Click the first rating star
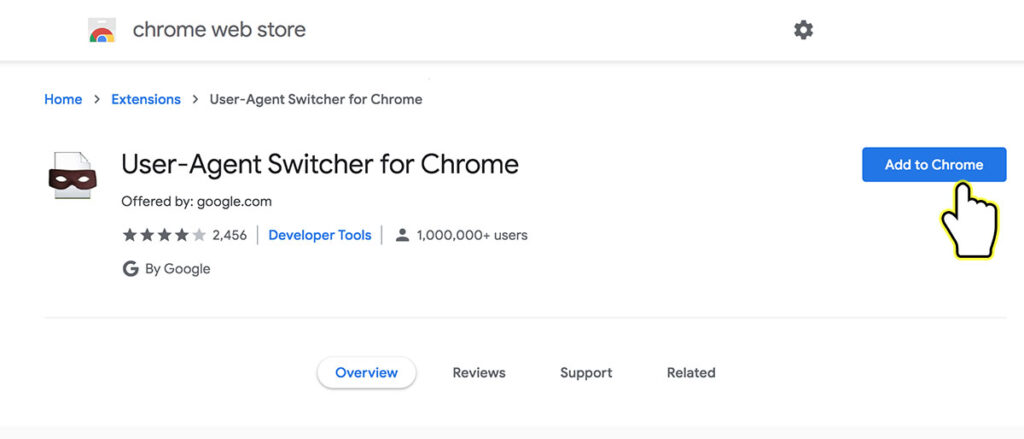 130,235
